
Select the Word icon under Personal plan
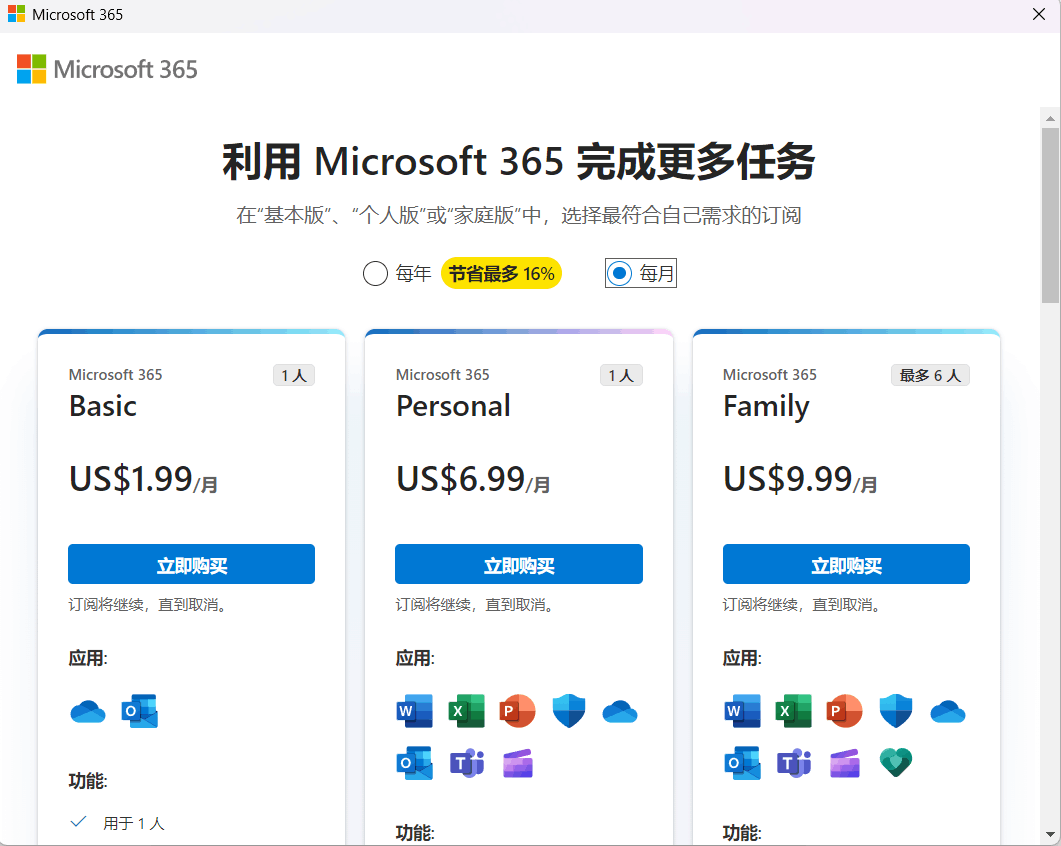[x=415, y=710]
